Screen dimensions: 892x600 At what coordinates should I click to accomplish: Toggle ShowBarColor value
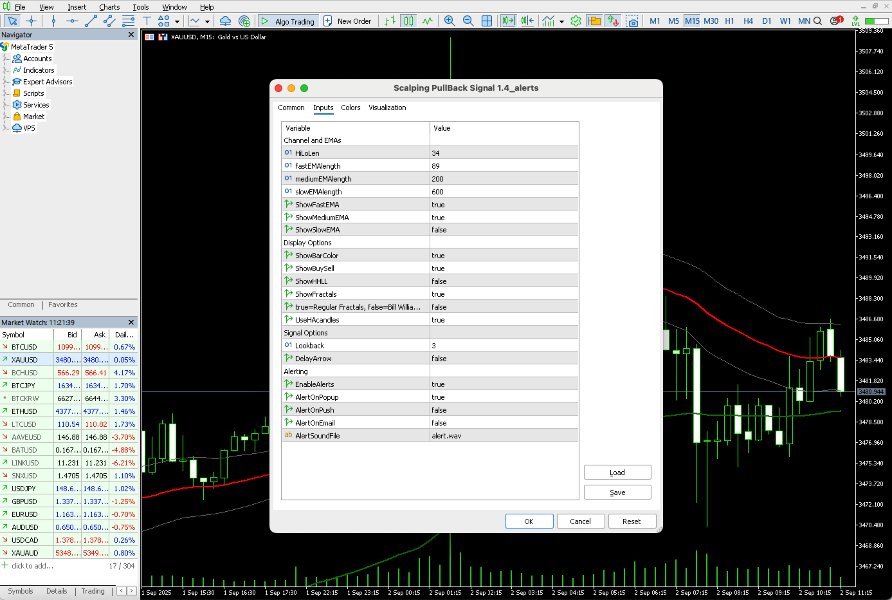tap(504, 255)
